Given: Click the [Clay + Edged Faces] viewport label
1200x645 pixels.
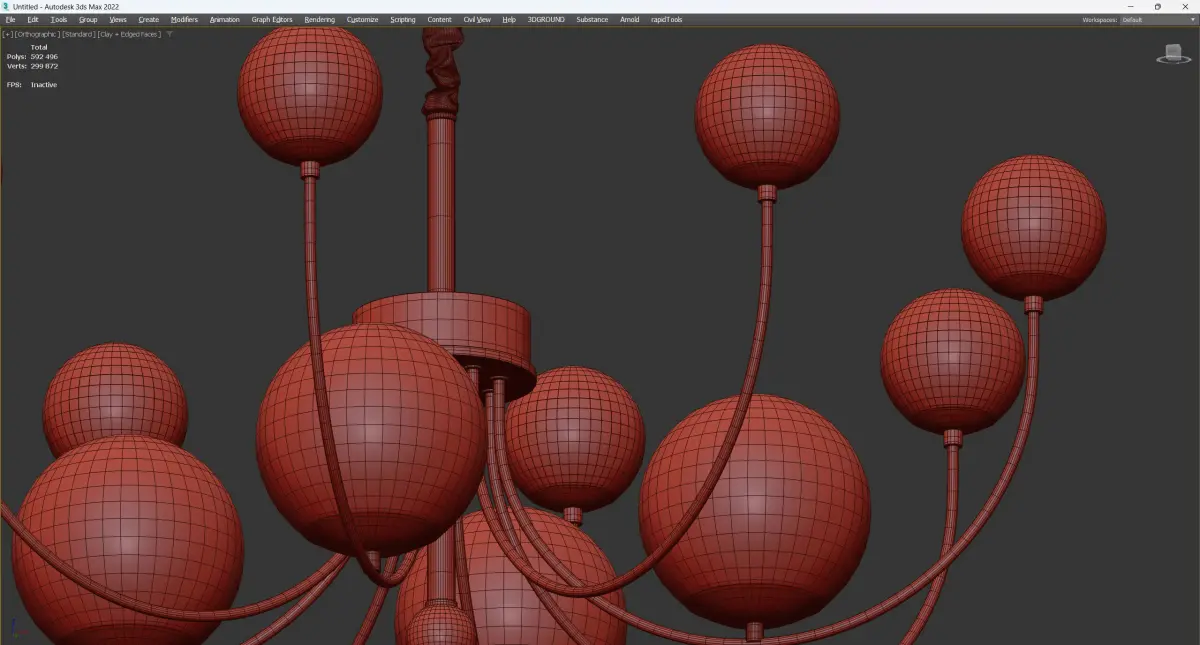Looking at the screenshot, I should click(129, 34).
